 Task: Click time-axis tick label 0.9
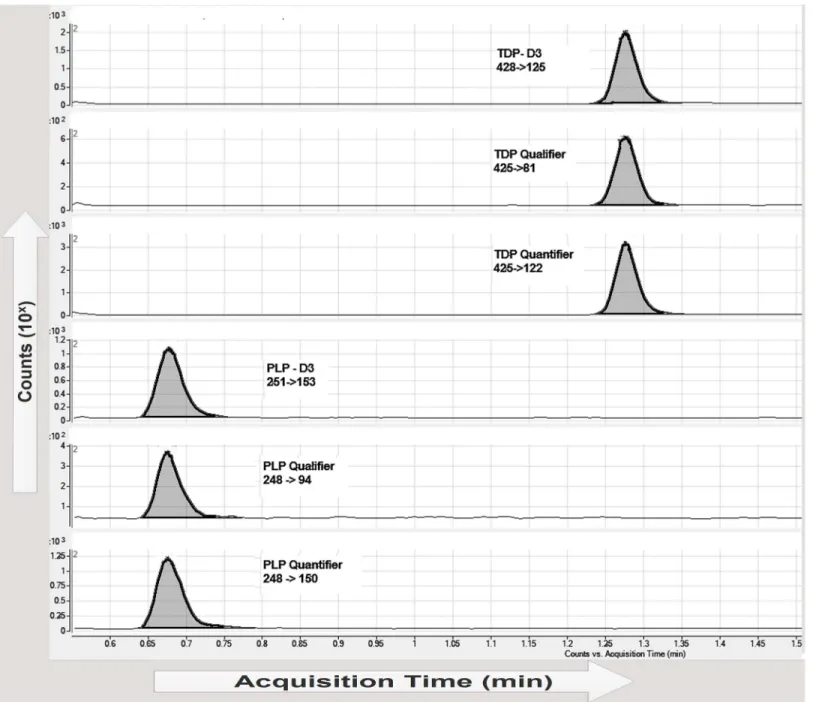click(338, 643)
